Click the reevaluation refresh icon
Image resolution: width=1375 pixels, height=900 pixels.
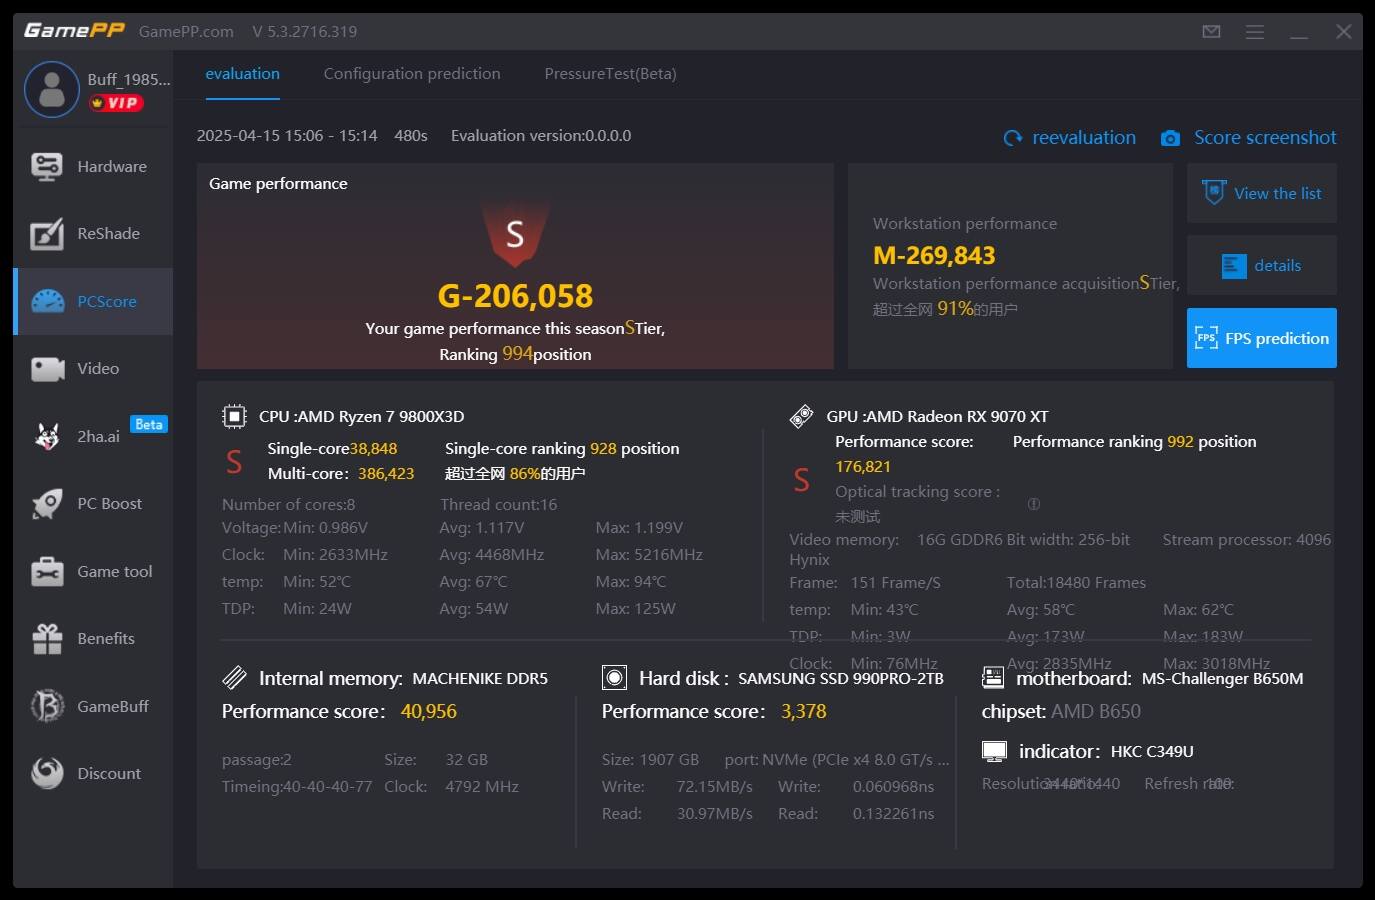tap(1013, 138)
